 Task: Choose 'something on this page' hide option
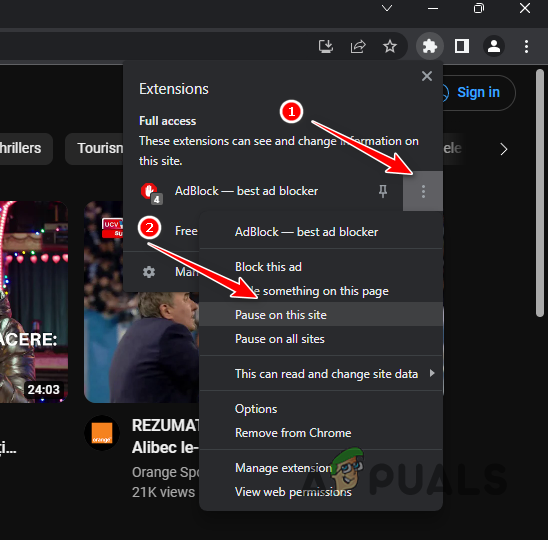point(321,291)
